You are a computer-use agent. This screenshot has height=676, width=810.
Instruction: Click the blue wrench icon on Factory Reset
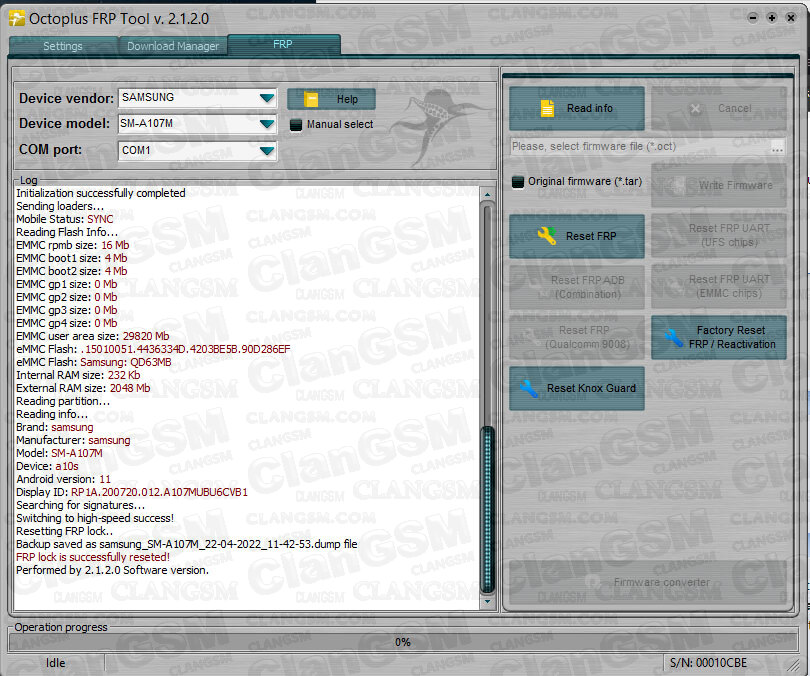(674, 338)
